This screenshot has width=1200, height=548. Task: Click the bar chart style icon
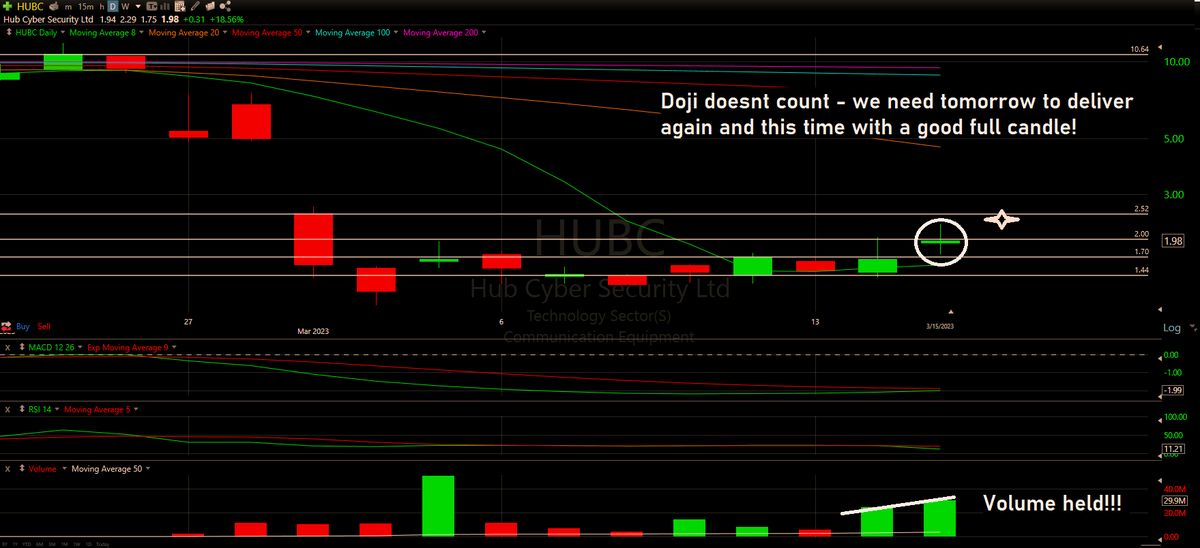[164, 6]
